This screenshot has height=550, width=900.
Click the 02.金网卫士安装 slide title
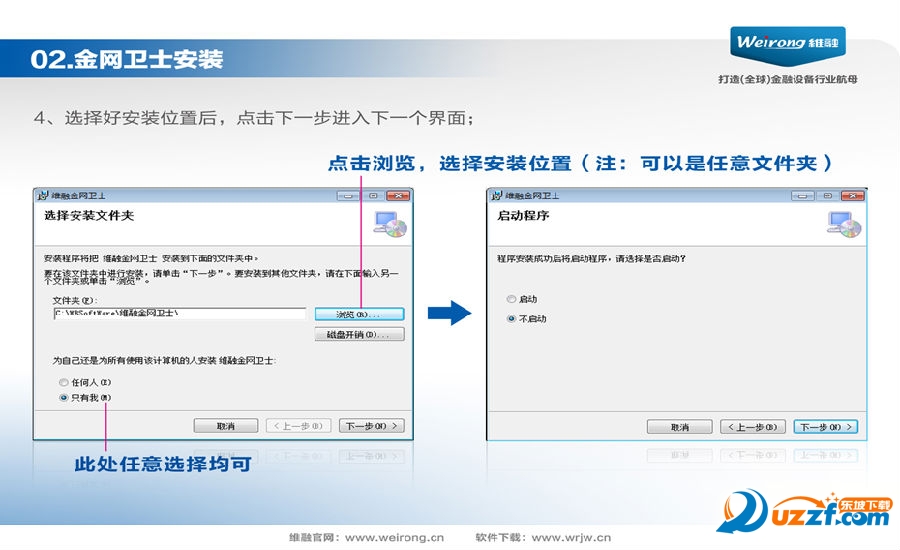(127, 59)
